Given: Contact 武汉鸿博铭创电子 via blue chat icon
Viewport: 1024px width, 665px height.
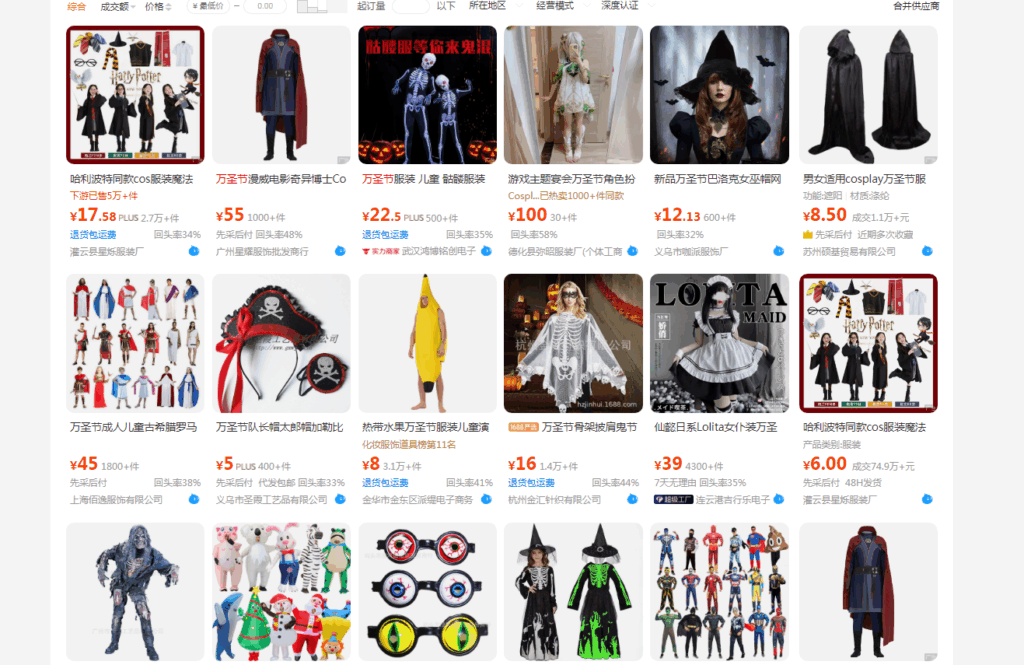Looking at the screenshot, I should pos(487,251).
